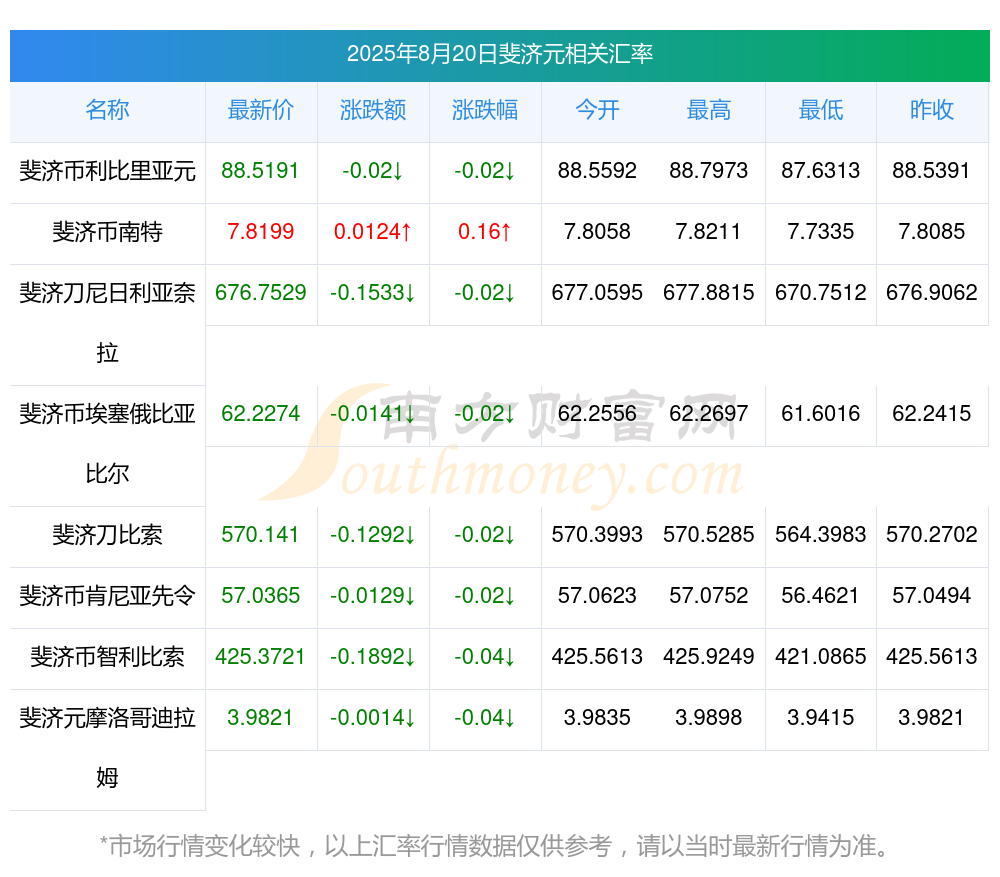Click the red price 7.8199

pyautogui.click(x=260, y=231)
